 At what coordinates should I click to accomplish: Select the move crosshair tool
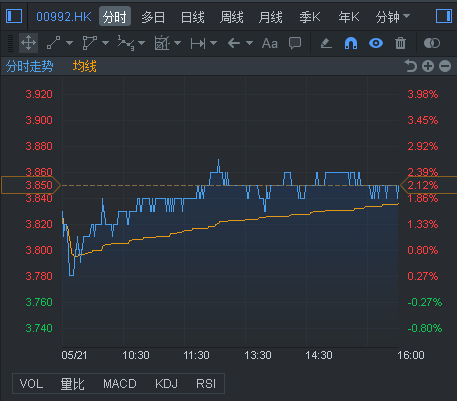tap(28, 43)
